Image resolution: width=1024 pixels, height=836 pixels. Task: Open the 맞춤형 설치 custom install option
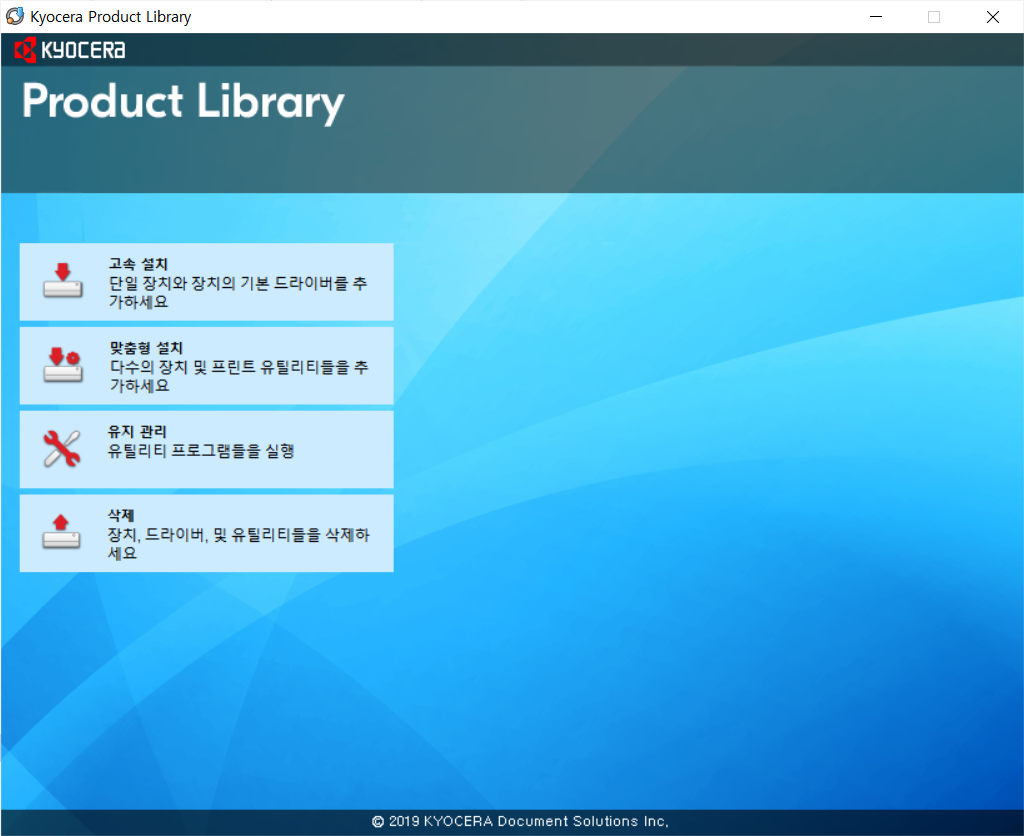click(x=206, y=366)
